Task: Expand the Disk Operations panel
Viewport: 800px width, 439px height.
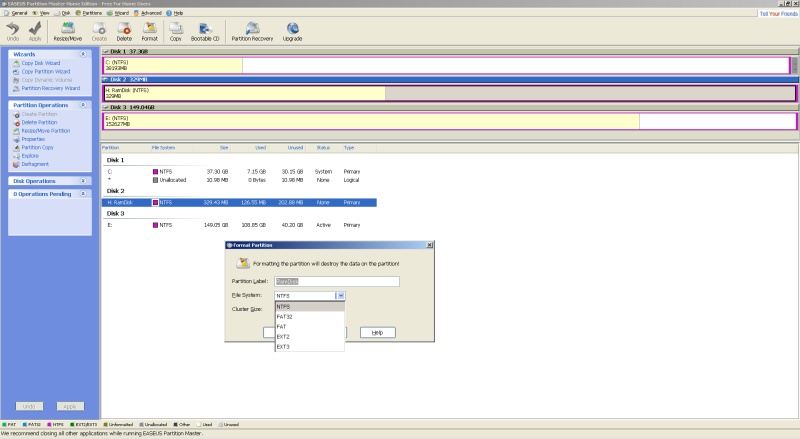Action: tap(83, 181)
